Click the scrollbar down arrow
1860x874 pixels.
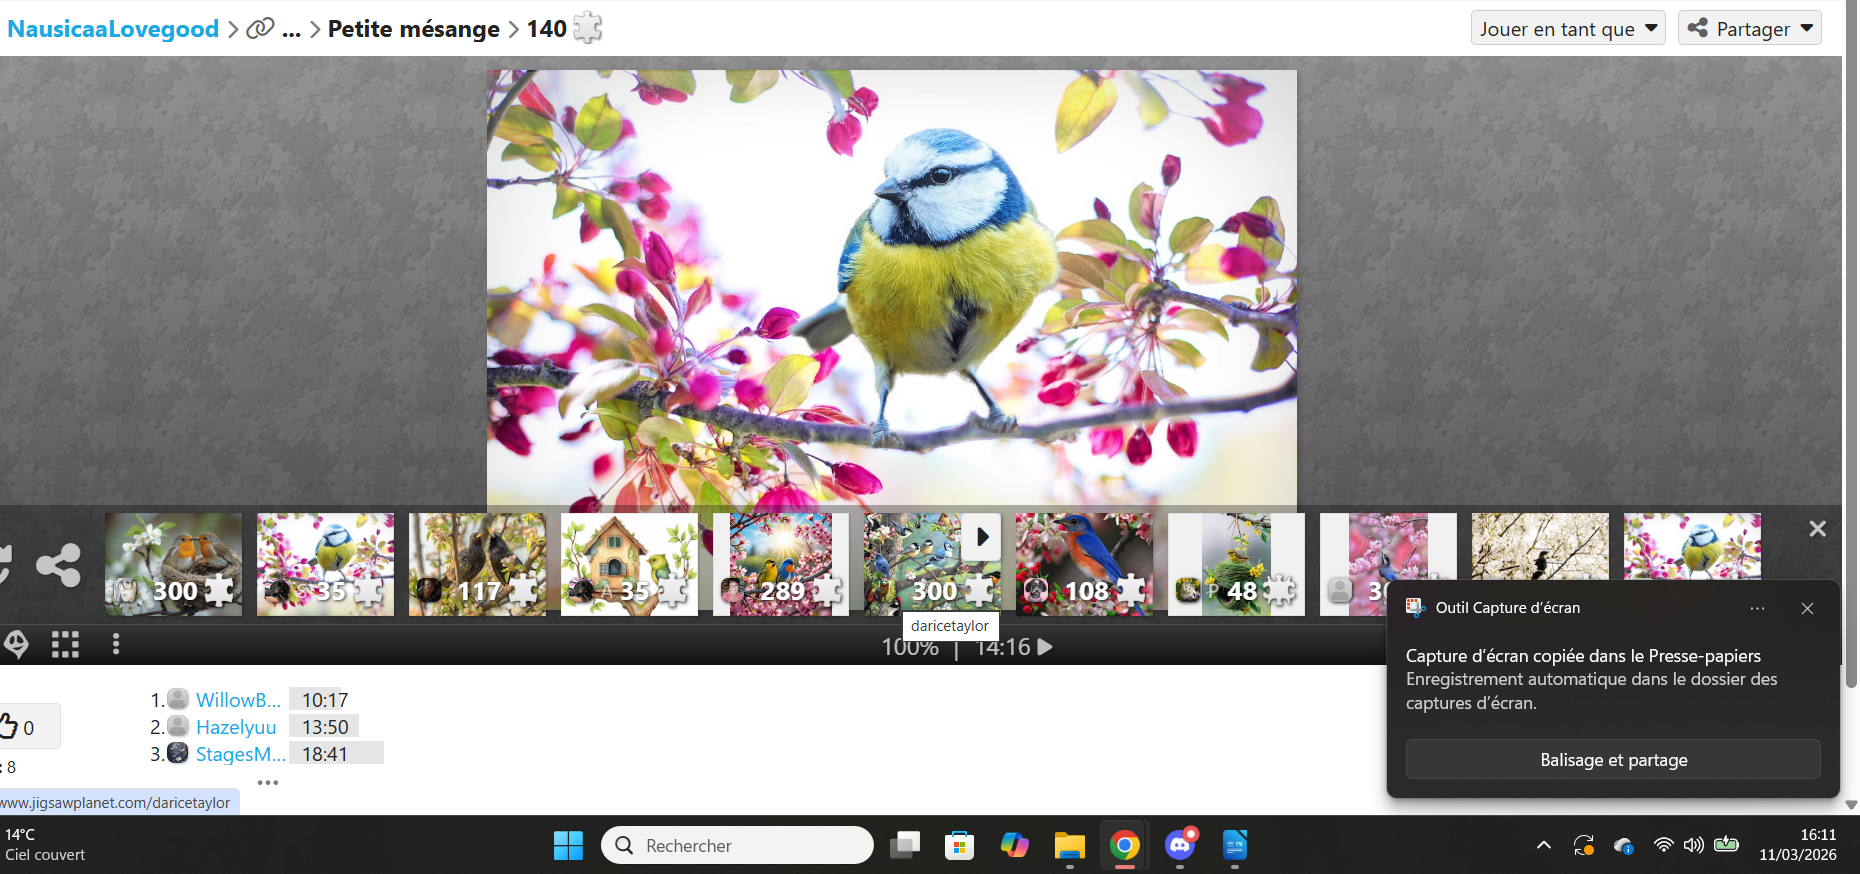pyautogui.click(x=1851, y=805)
